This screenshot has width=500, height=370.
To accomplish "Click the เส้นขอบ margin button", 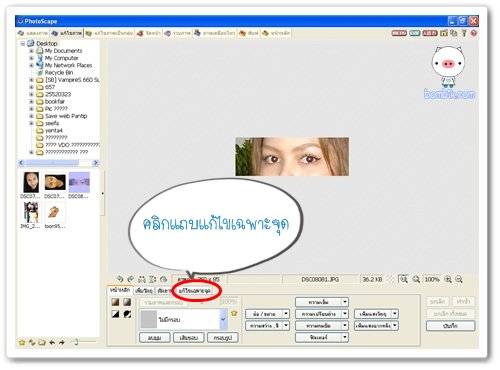I will point(189,337).
